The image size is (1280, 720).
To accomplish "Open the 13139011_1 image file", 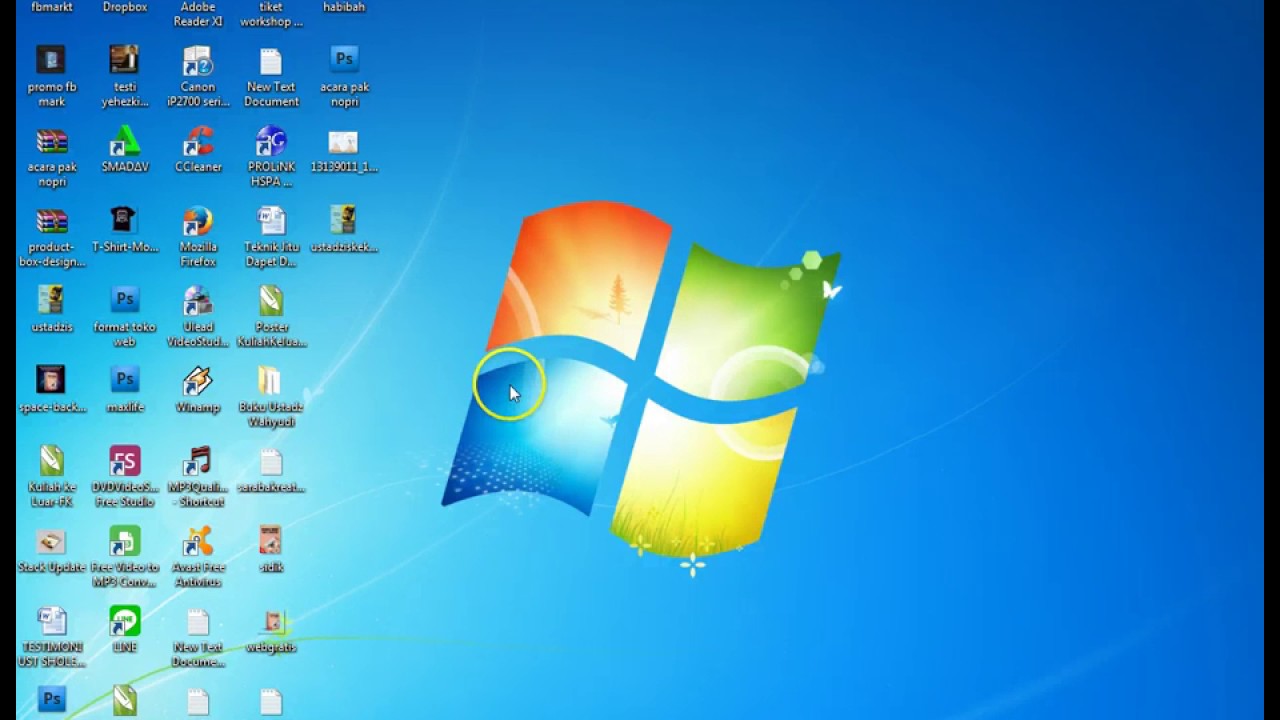I will pyautogui.click(x=343, y=140).
